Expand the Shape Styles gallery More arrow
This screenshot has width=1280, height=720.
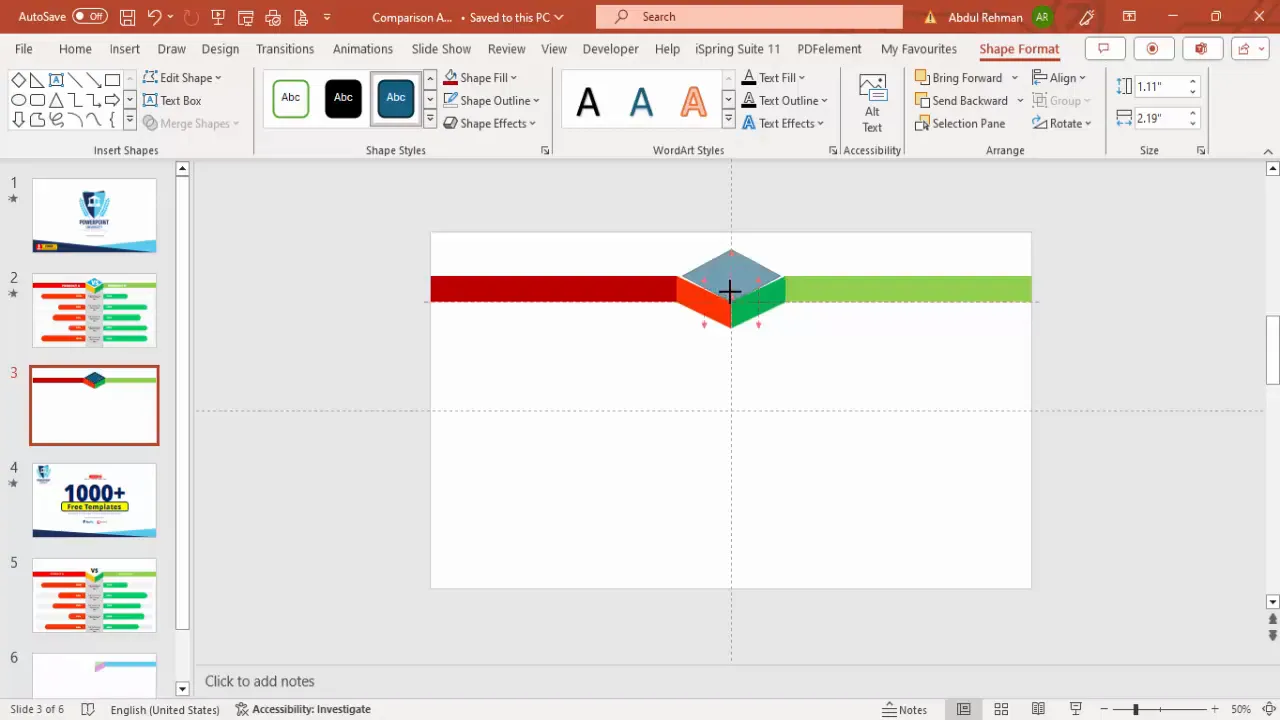[x=430, y=120]
